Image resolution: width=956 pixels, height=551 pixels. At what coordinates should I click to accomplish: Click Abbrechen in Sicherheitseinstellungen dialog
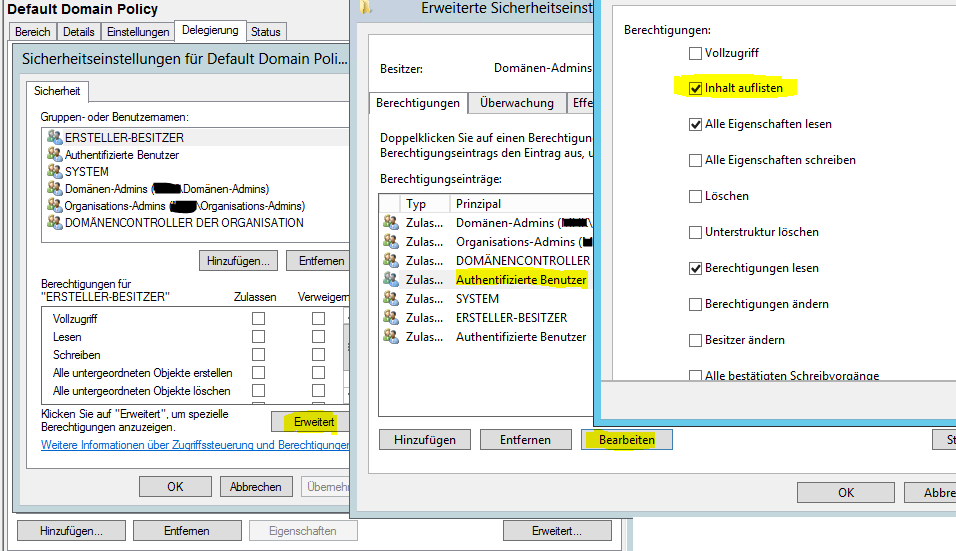[256, 486]
